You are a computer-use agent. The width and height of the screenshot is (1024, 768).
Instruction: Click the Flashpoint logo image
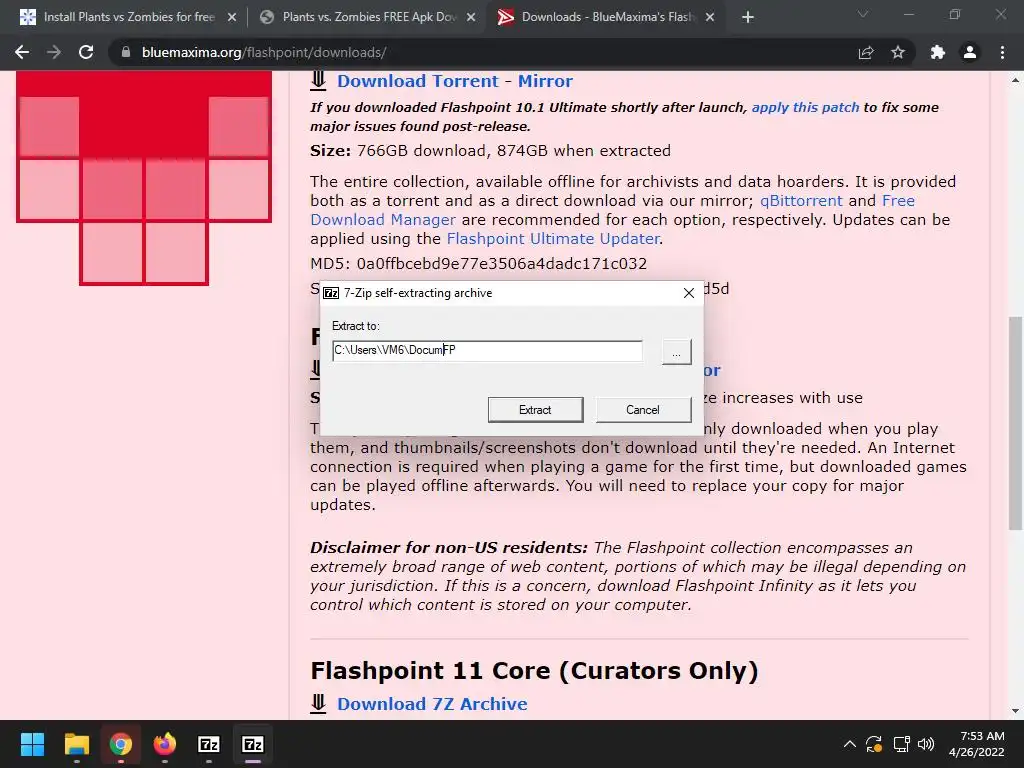144,178
